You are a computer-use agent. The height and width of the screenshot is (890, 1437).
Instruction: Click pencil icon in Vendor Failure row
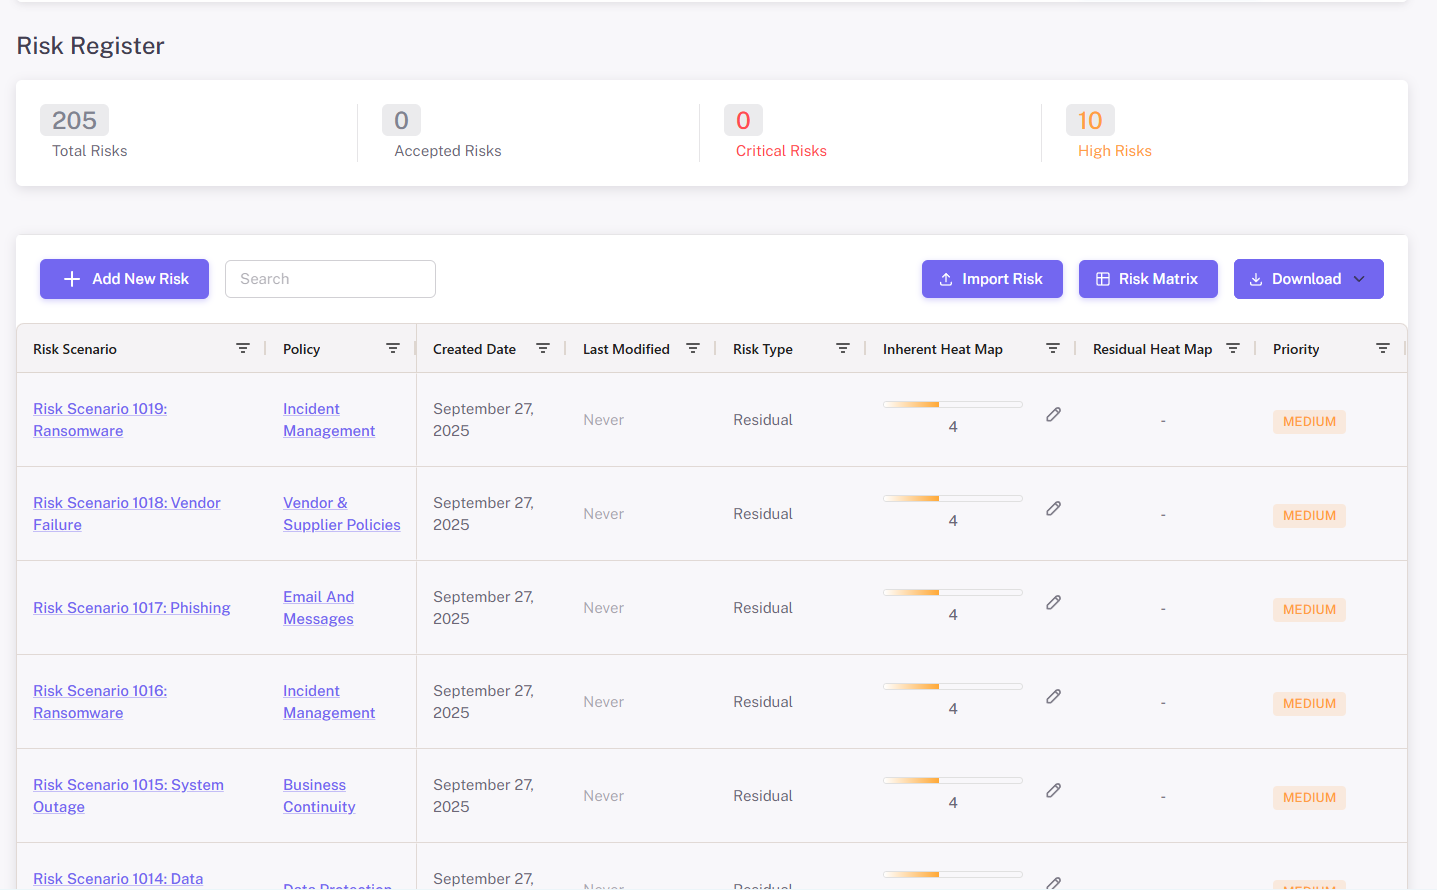point(1054,509)
